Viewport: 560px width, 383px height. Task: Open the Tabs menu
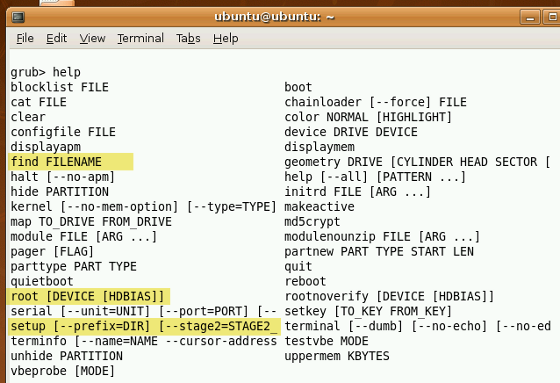click(x=188, y=38)
